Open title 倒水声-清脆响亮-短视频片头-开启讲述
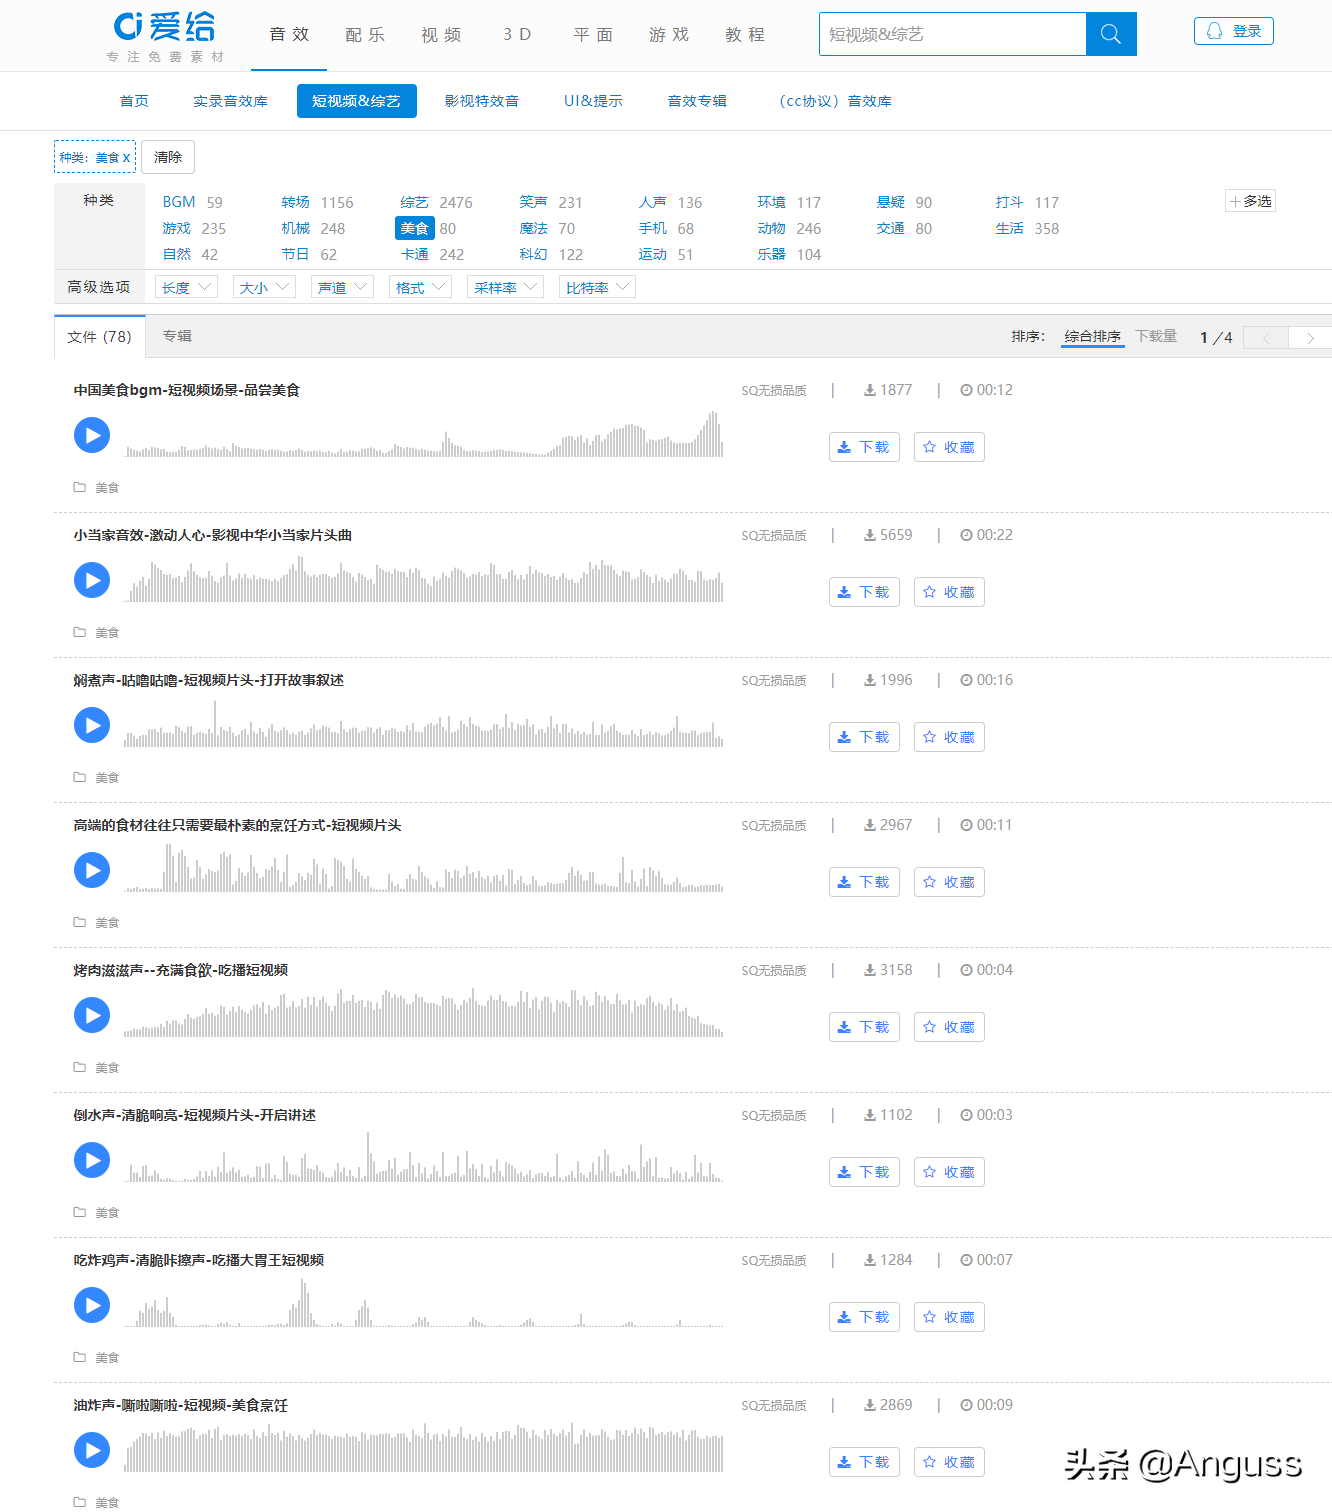The image size is (1332, 1512). 195,1115
